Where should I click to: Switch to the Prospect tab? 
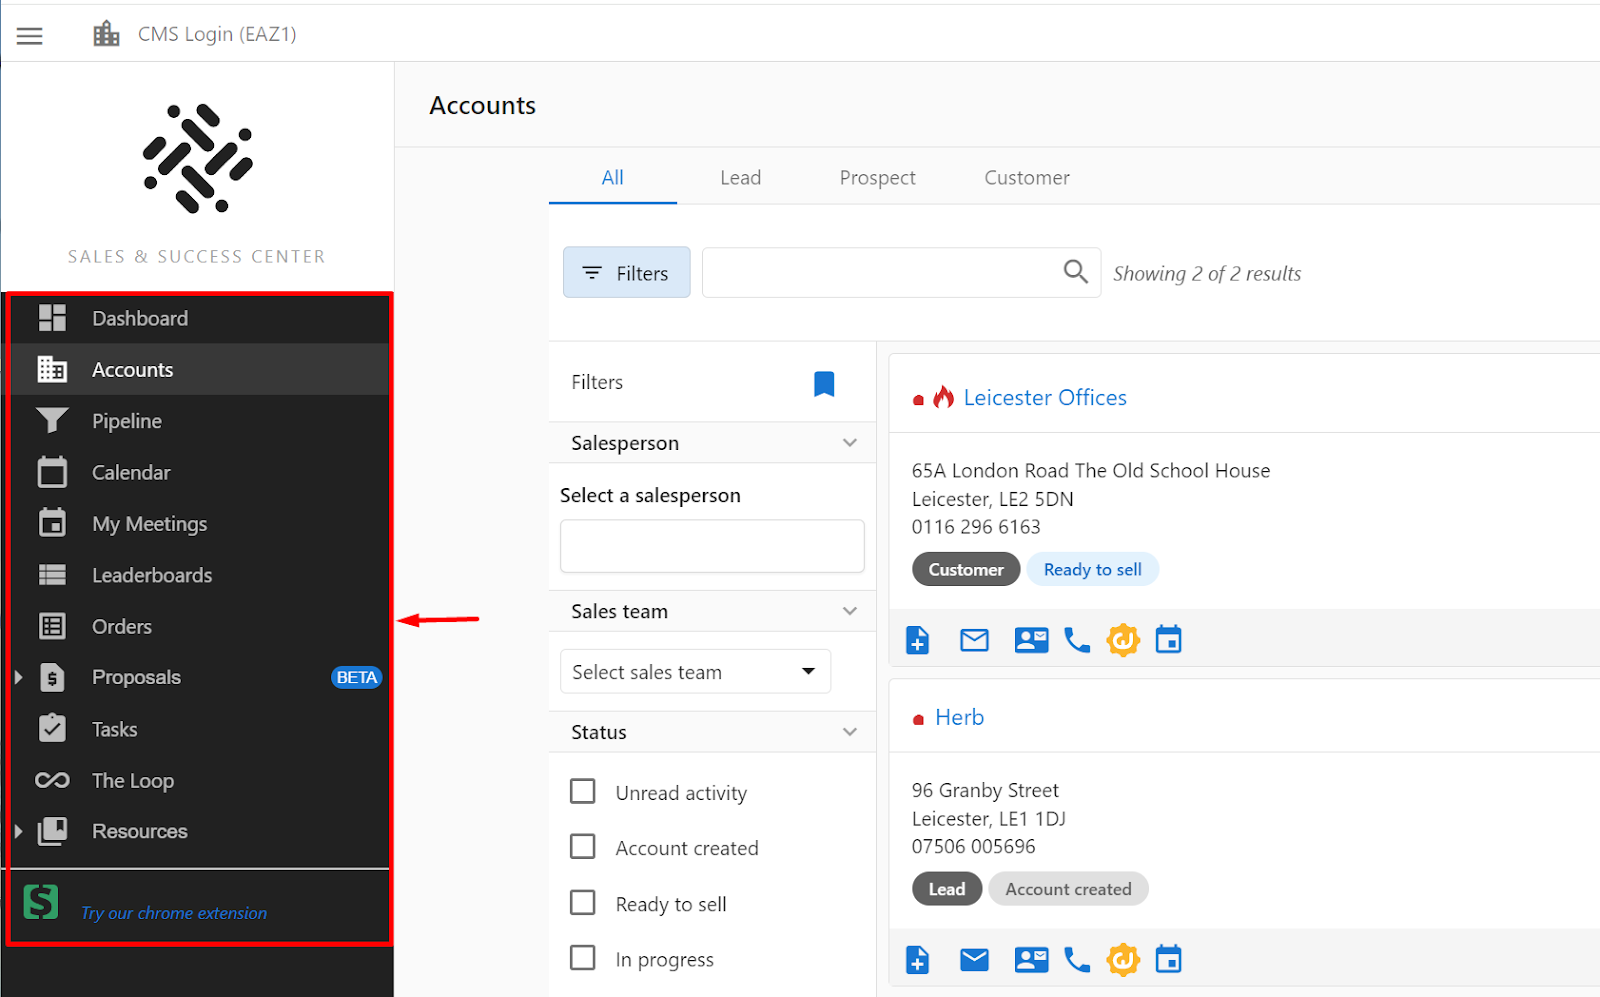tap(877, 178)
